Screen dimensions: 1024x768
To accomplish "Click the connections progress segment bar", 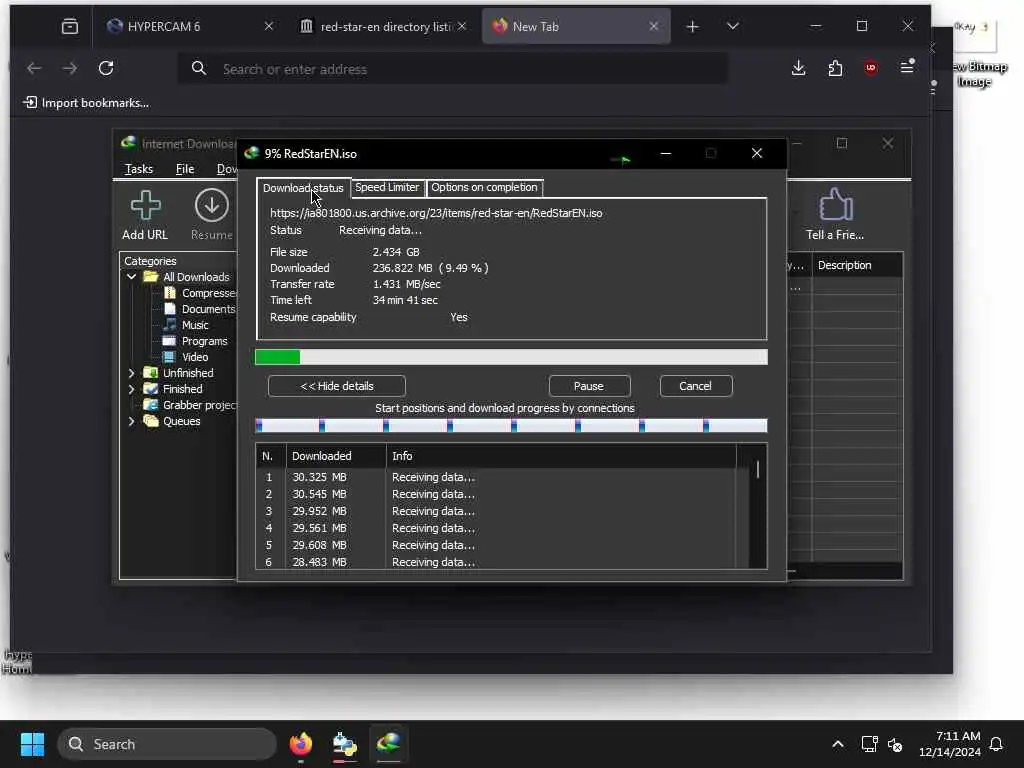I will click(511, 426).
